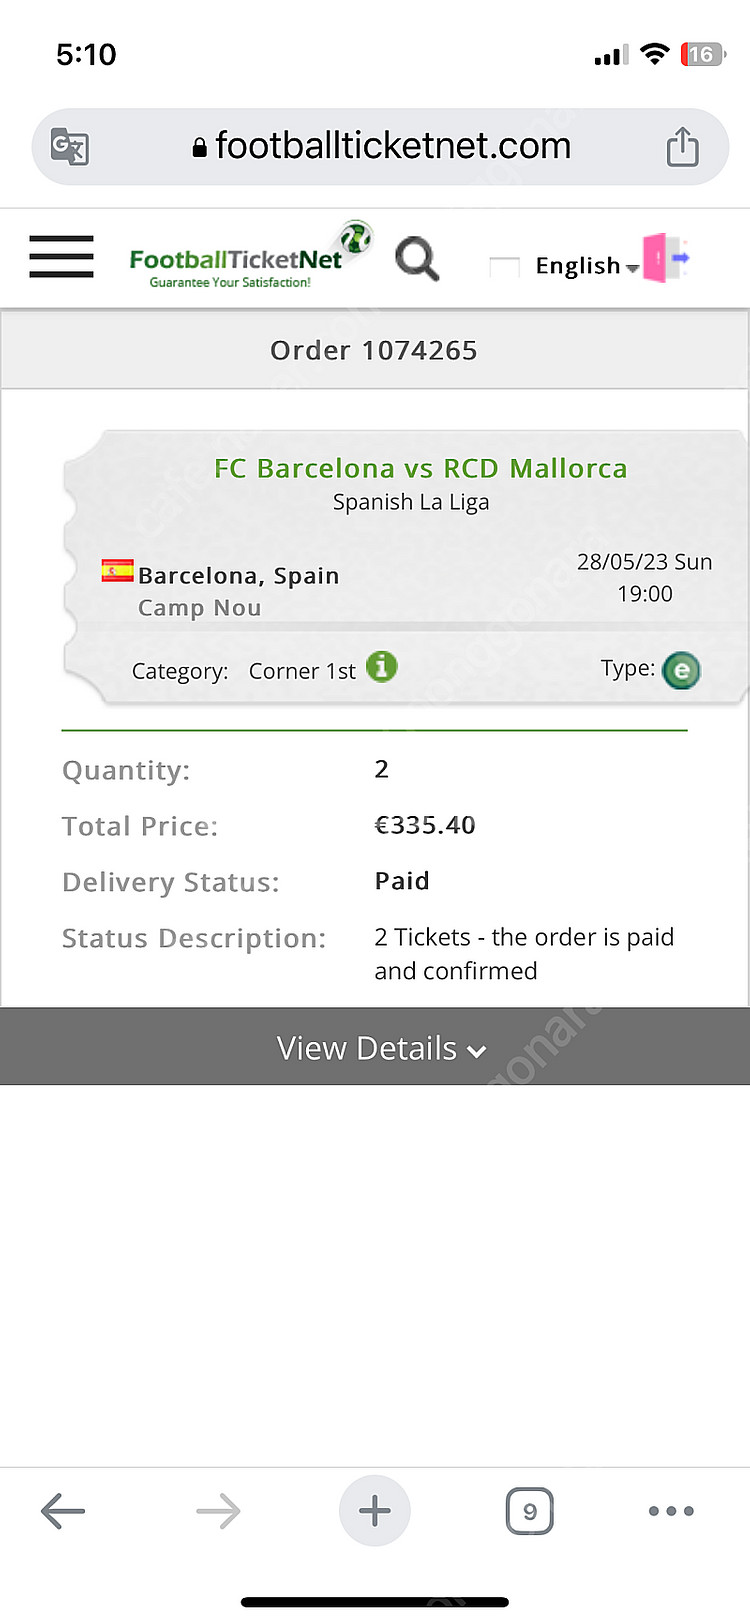Expand View Details section
The height and width of the screenshot is (1624, 750).
pyautogui.click(x=375, y=1047)
